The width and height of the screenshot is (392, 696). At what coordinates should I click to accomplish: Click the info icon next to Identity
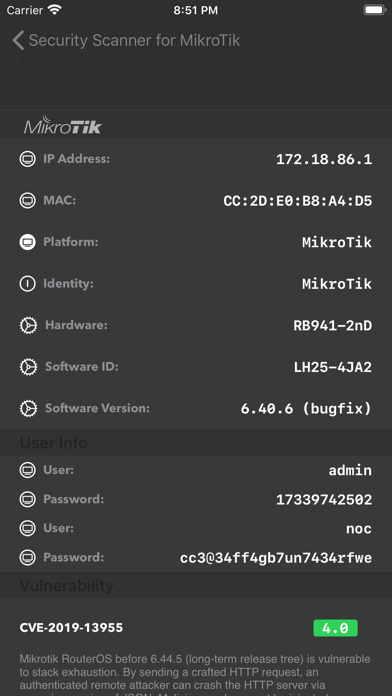(28, 284)
